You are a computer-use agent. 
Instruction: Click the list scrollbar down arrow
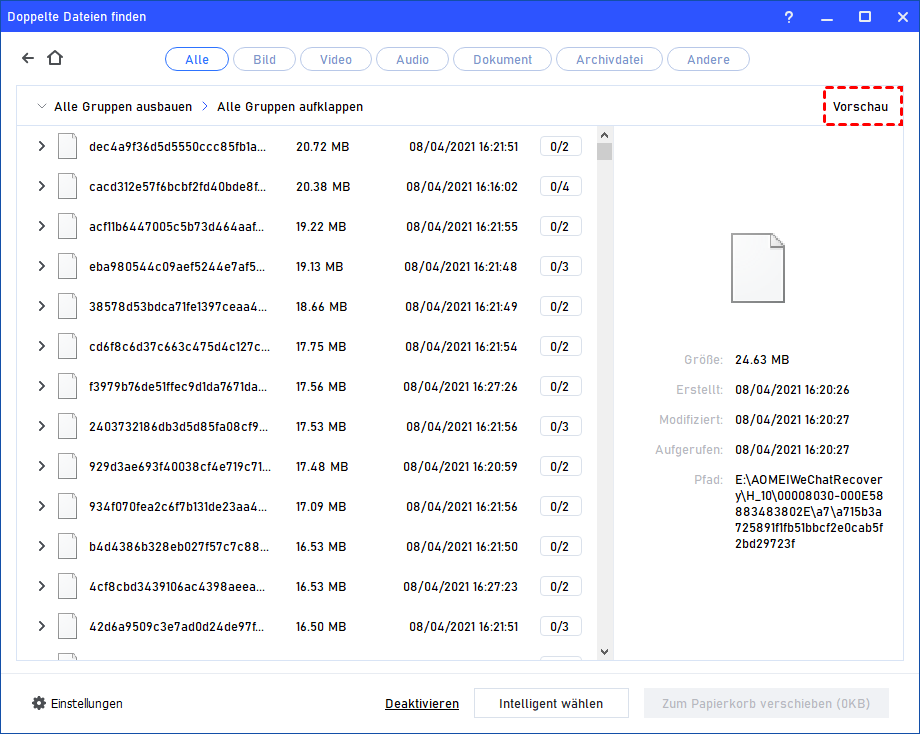click(604, 651)
